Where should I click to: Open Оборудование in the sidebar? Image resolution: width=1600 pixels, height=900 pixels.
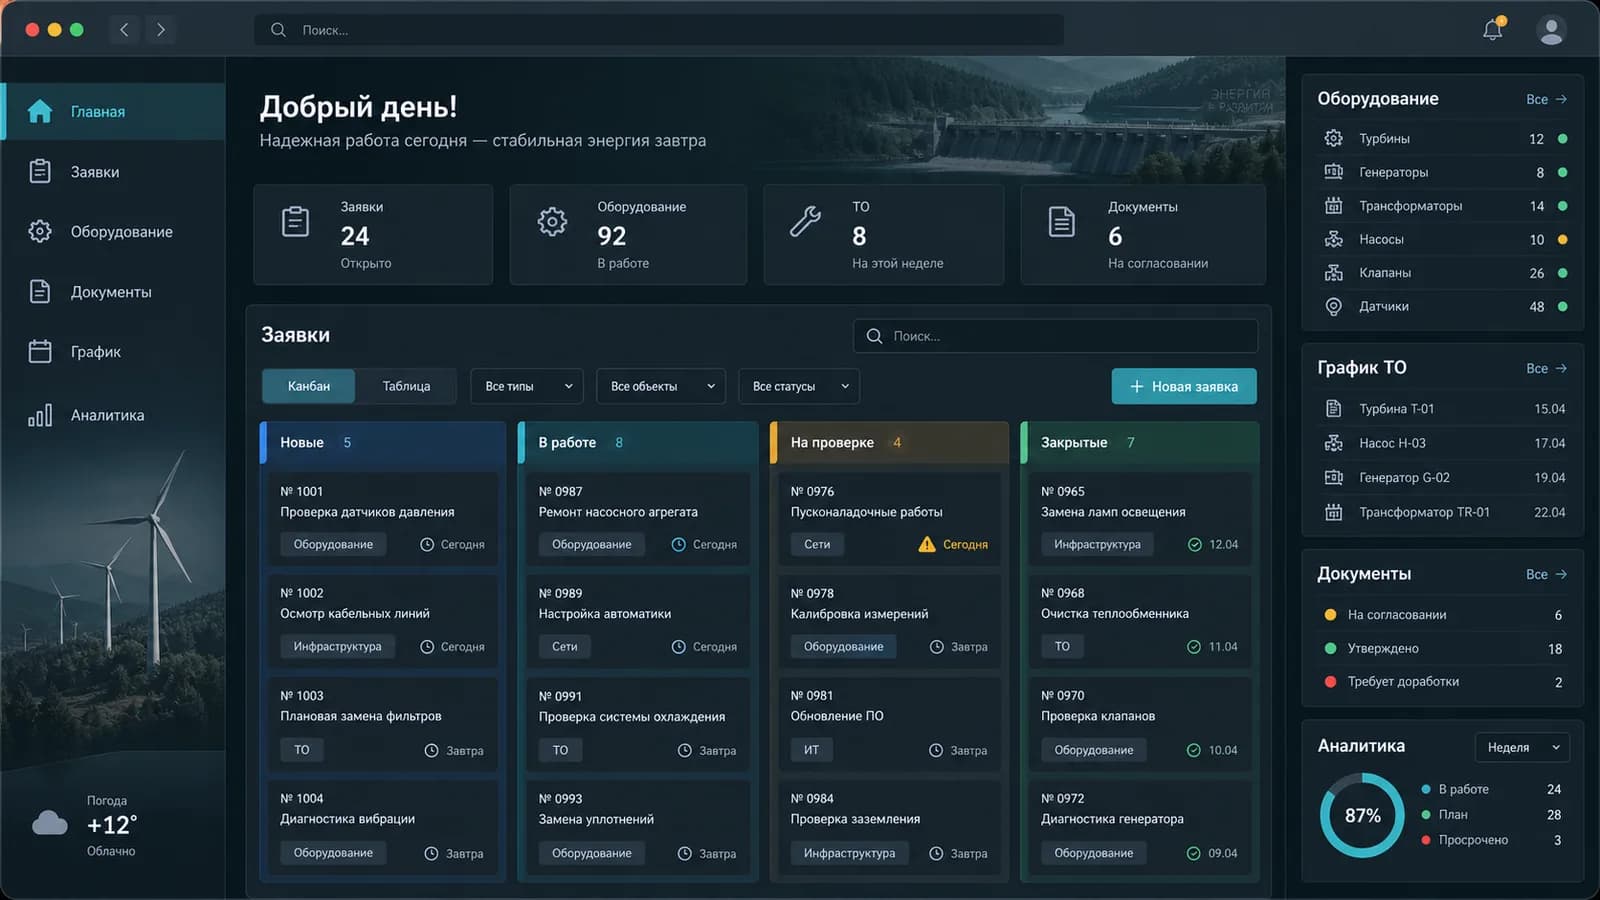point(112,231)
